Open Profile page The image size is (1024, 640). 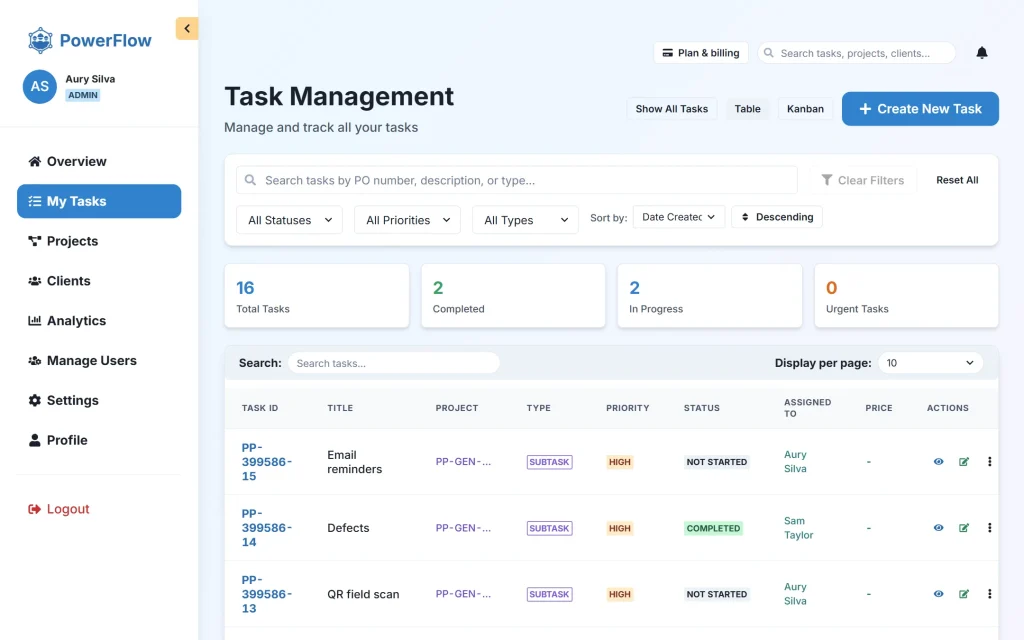point(99,440)
